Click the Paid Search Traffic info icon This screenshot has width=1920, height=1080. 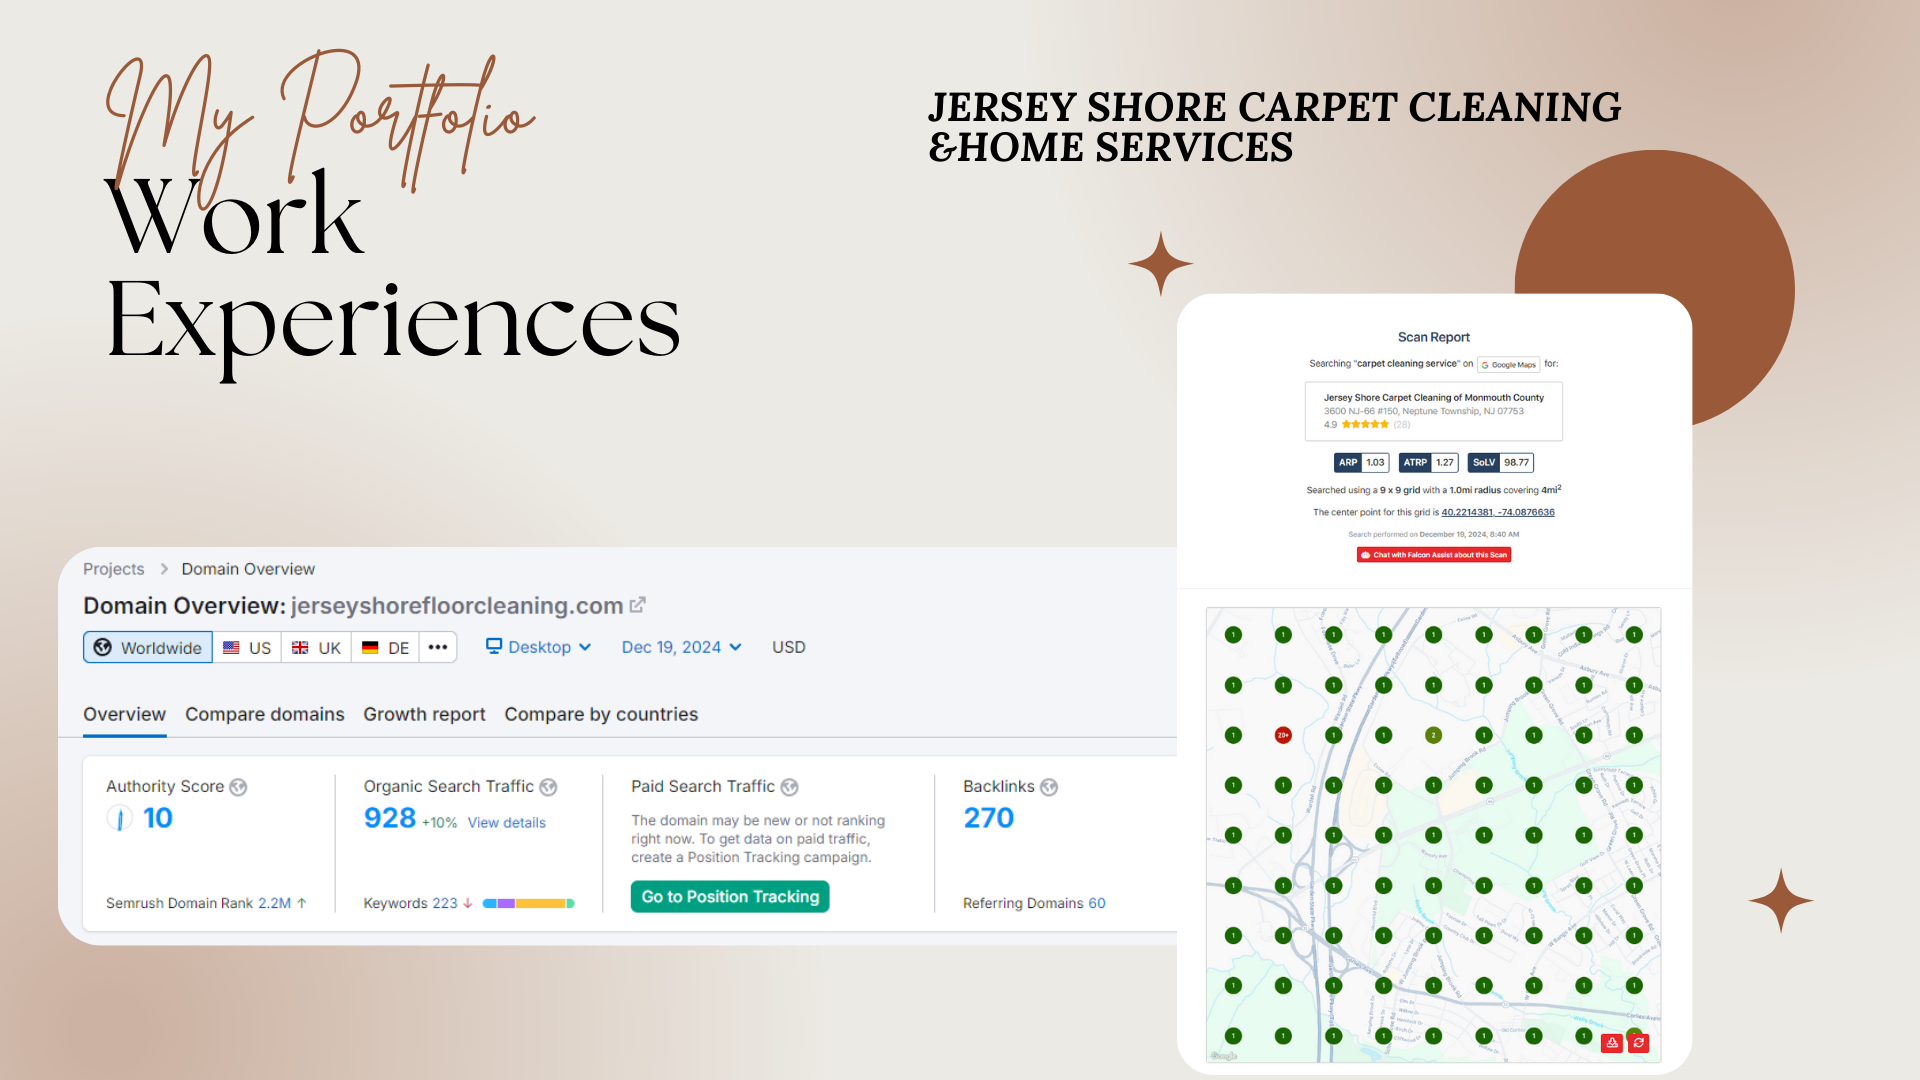[789, 787]
